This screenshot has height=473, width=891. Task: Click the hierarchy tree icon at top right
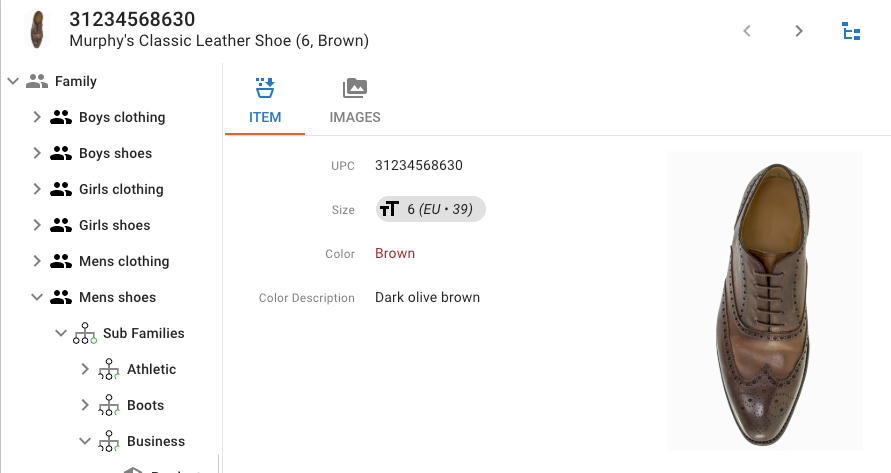[x=851, y=31]
